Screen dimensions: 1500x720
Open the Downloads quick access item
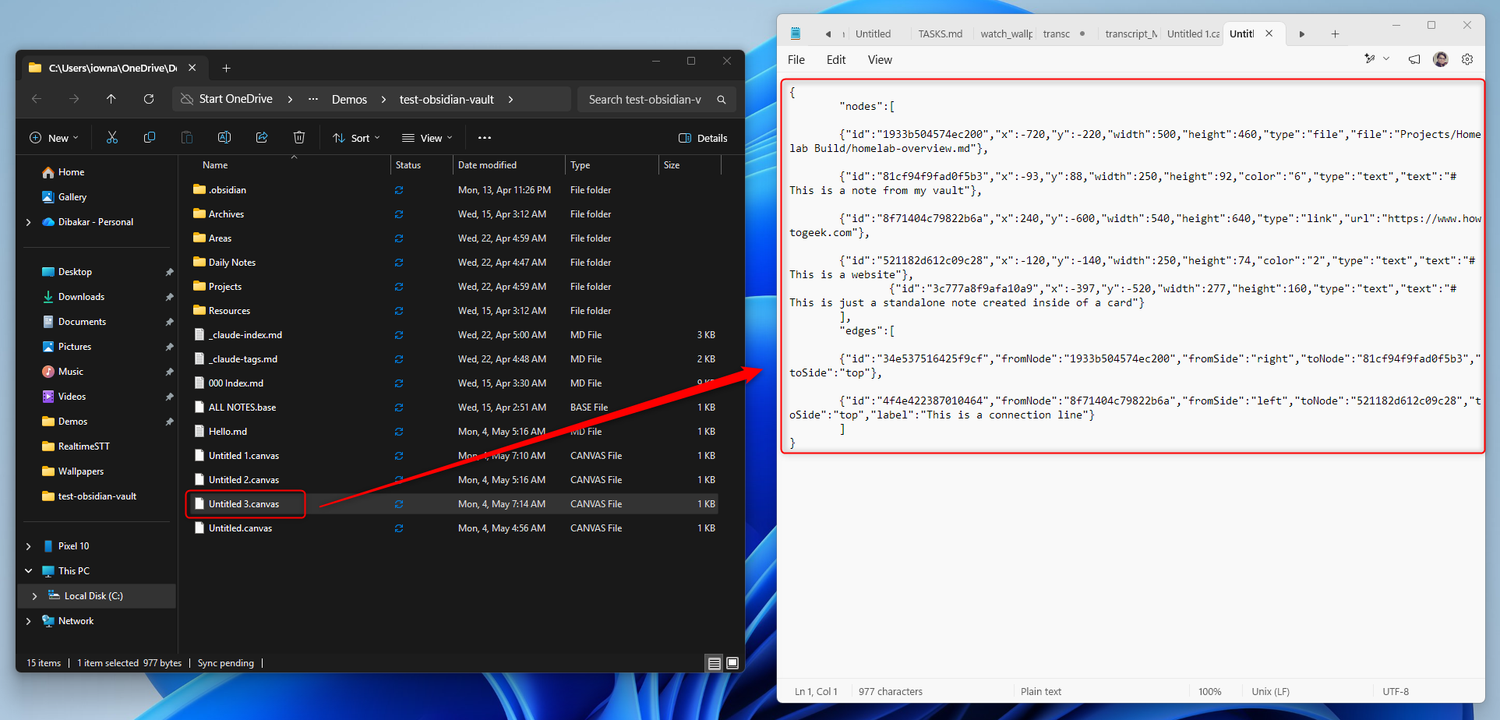tap(81, 297)
